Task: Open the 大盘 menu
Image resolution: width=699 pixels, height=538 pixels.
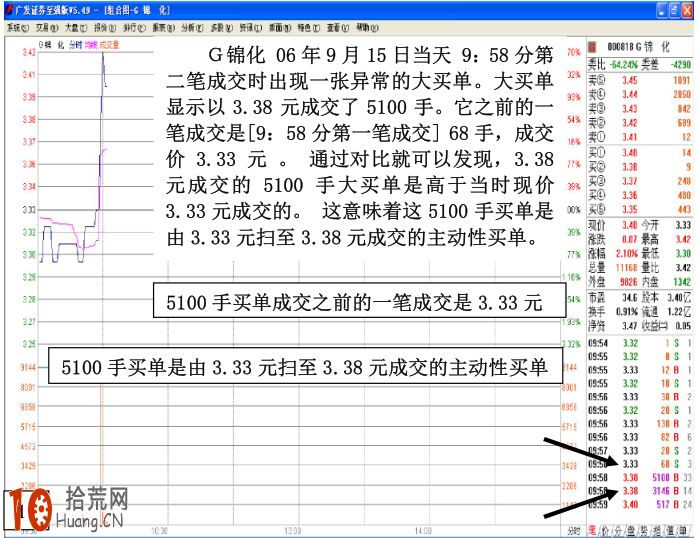Action: coord(76,28)
